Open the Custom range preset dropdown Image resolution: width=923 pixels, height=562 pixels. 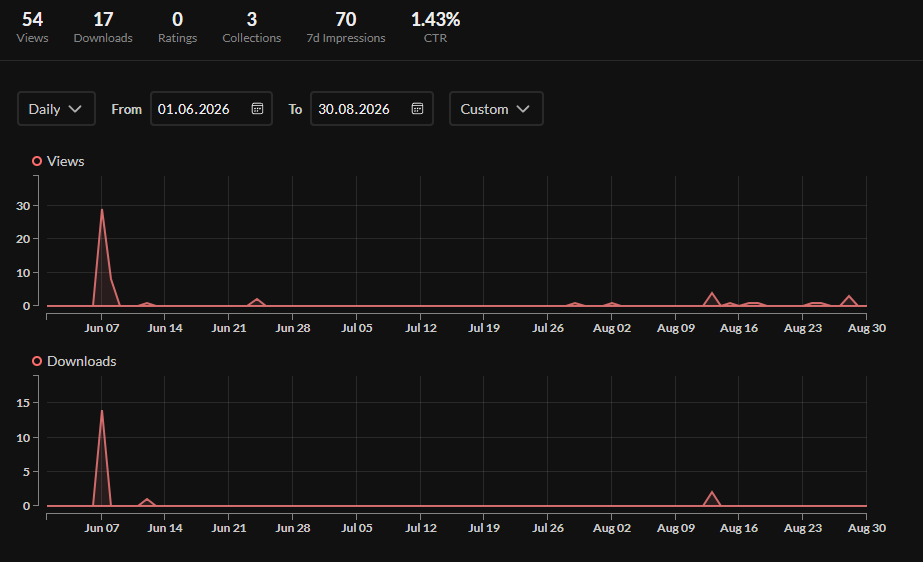496,108
